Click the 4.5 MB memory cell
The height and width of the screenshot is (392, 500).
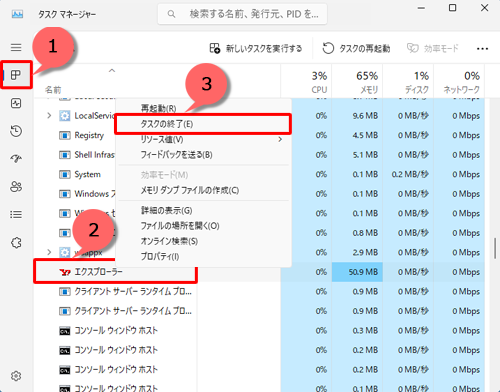click(x=357, y=135)
